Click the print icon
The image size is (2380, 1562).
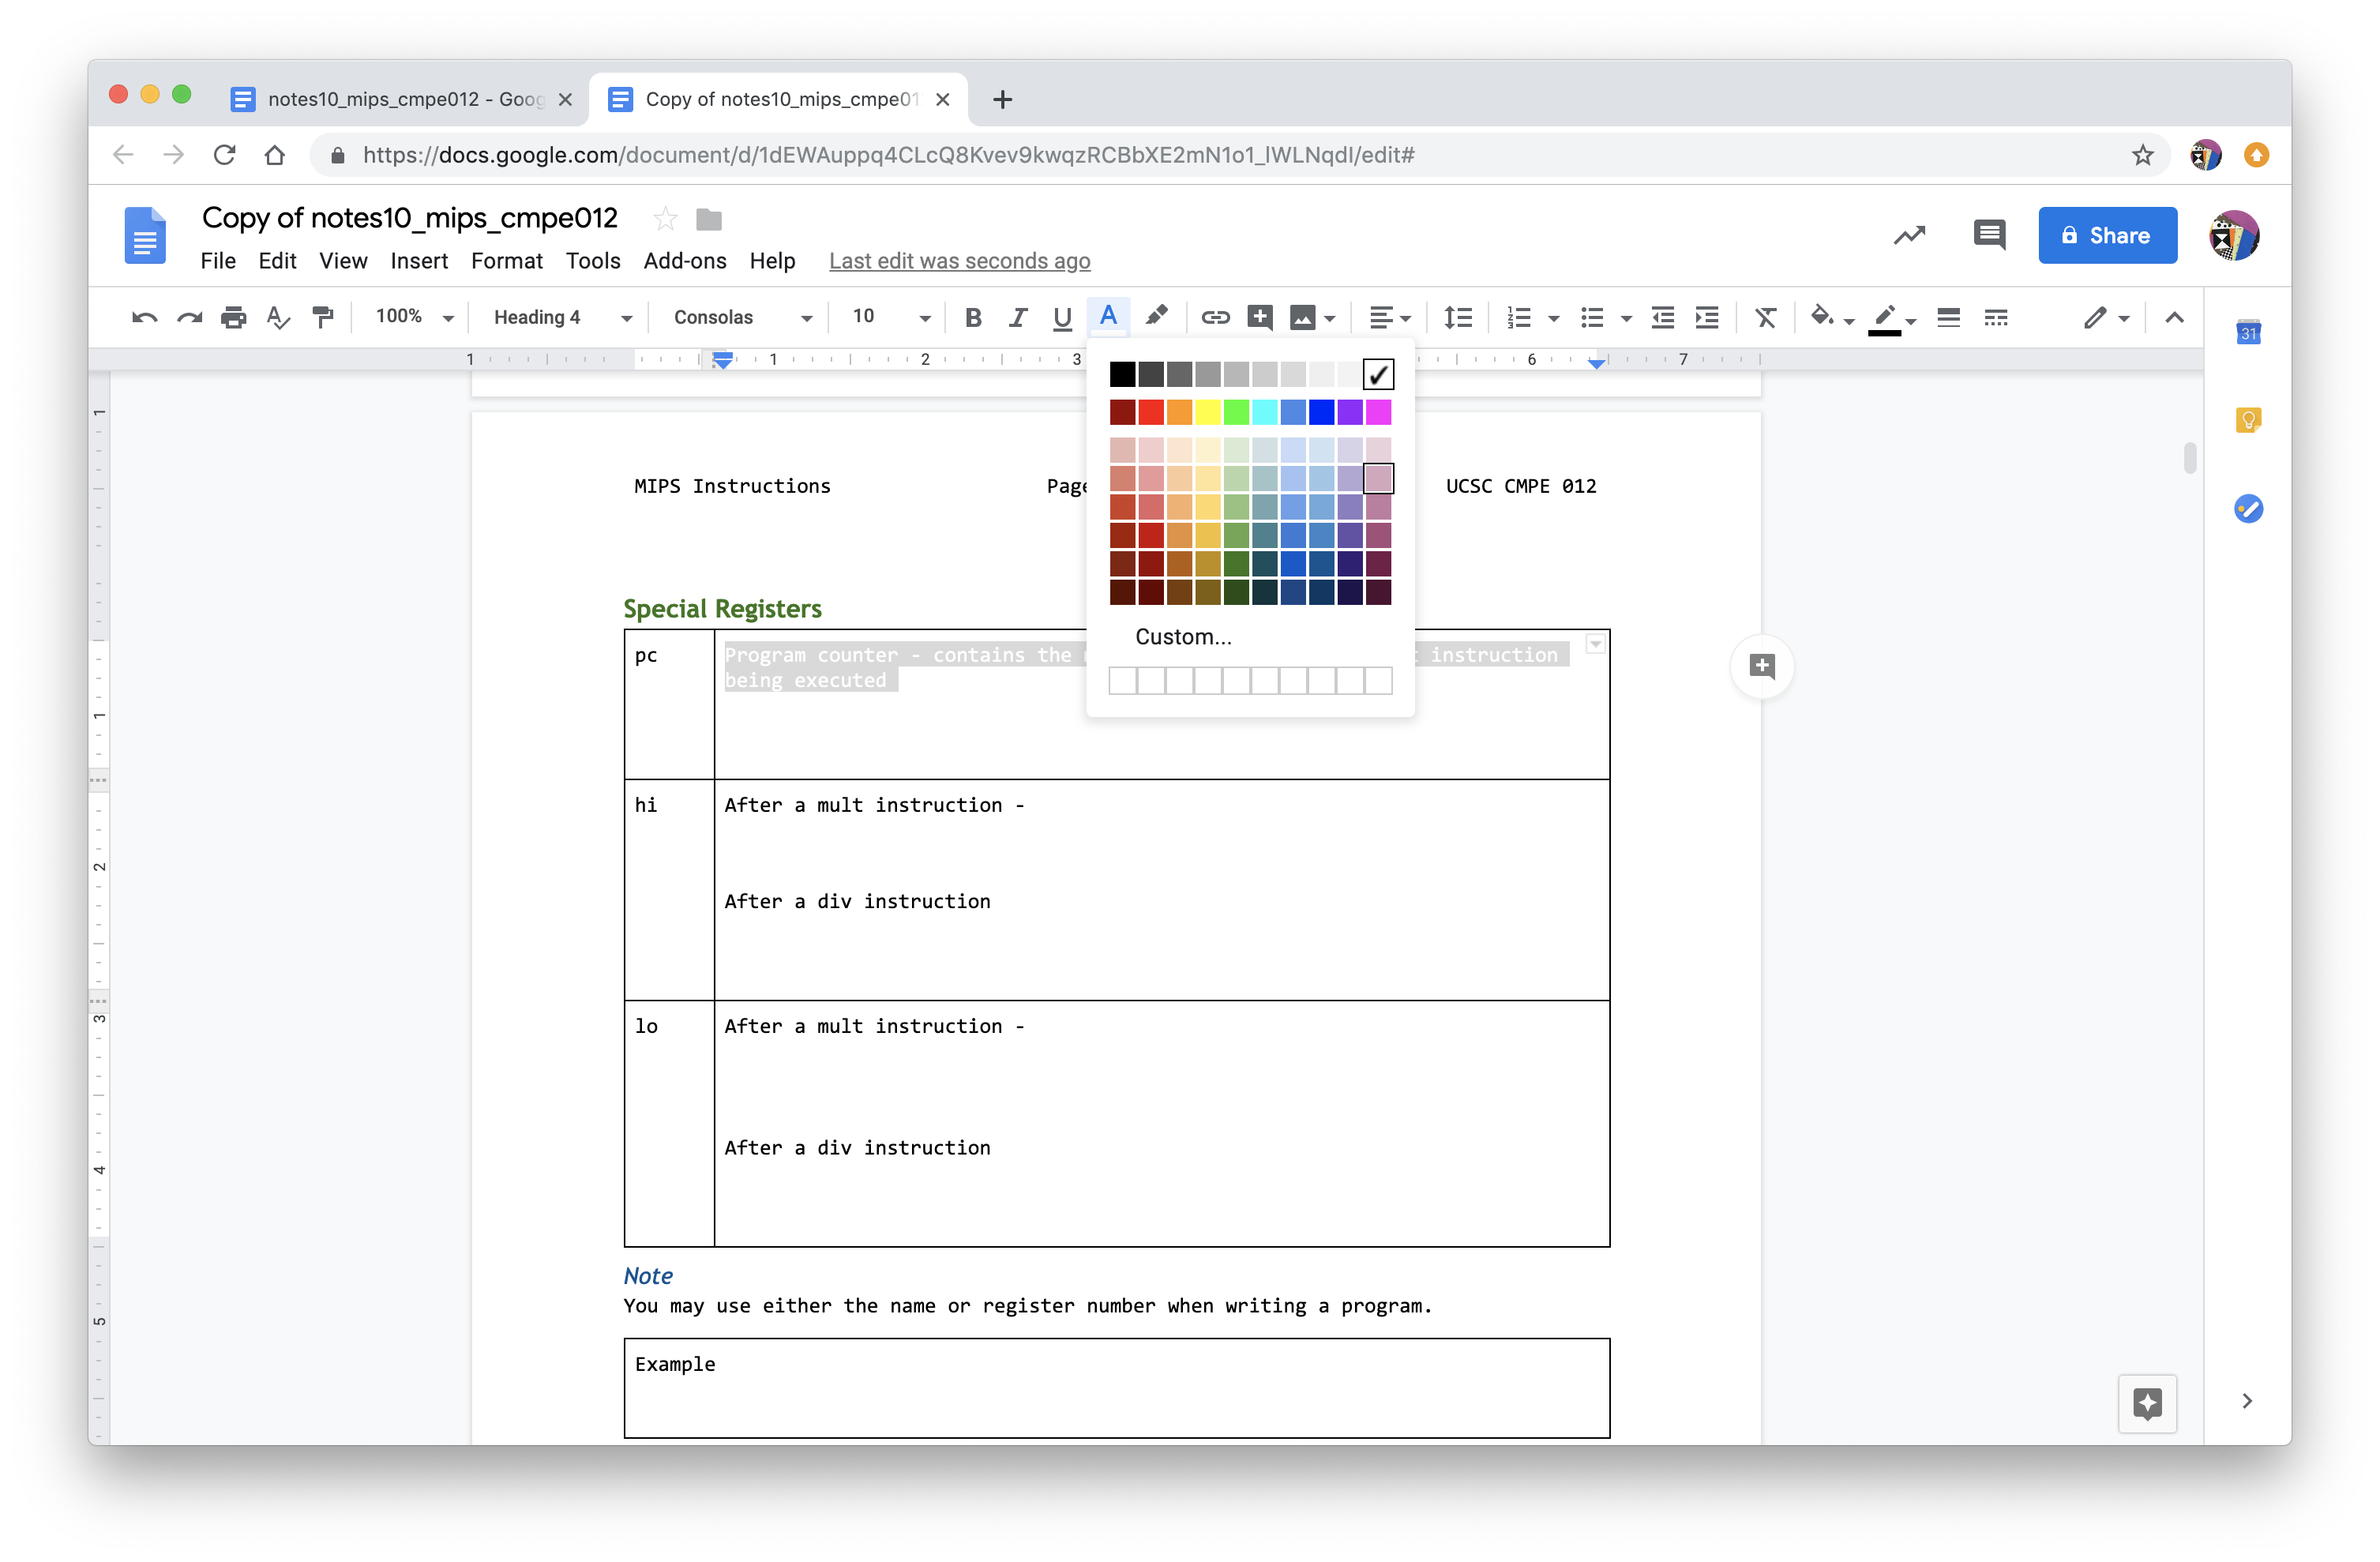(233, 317)
